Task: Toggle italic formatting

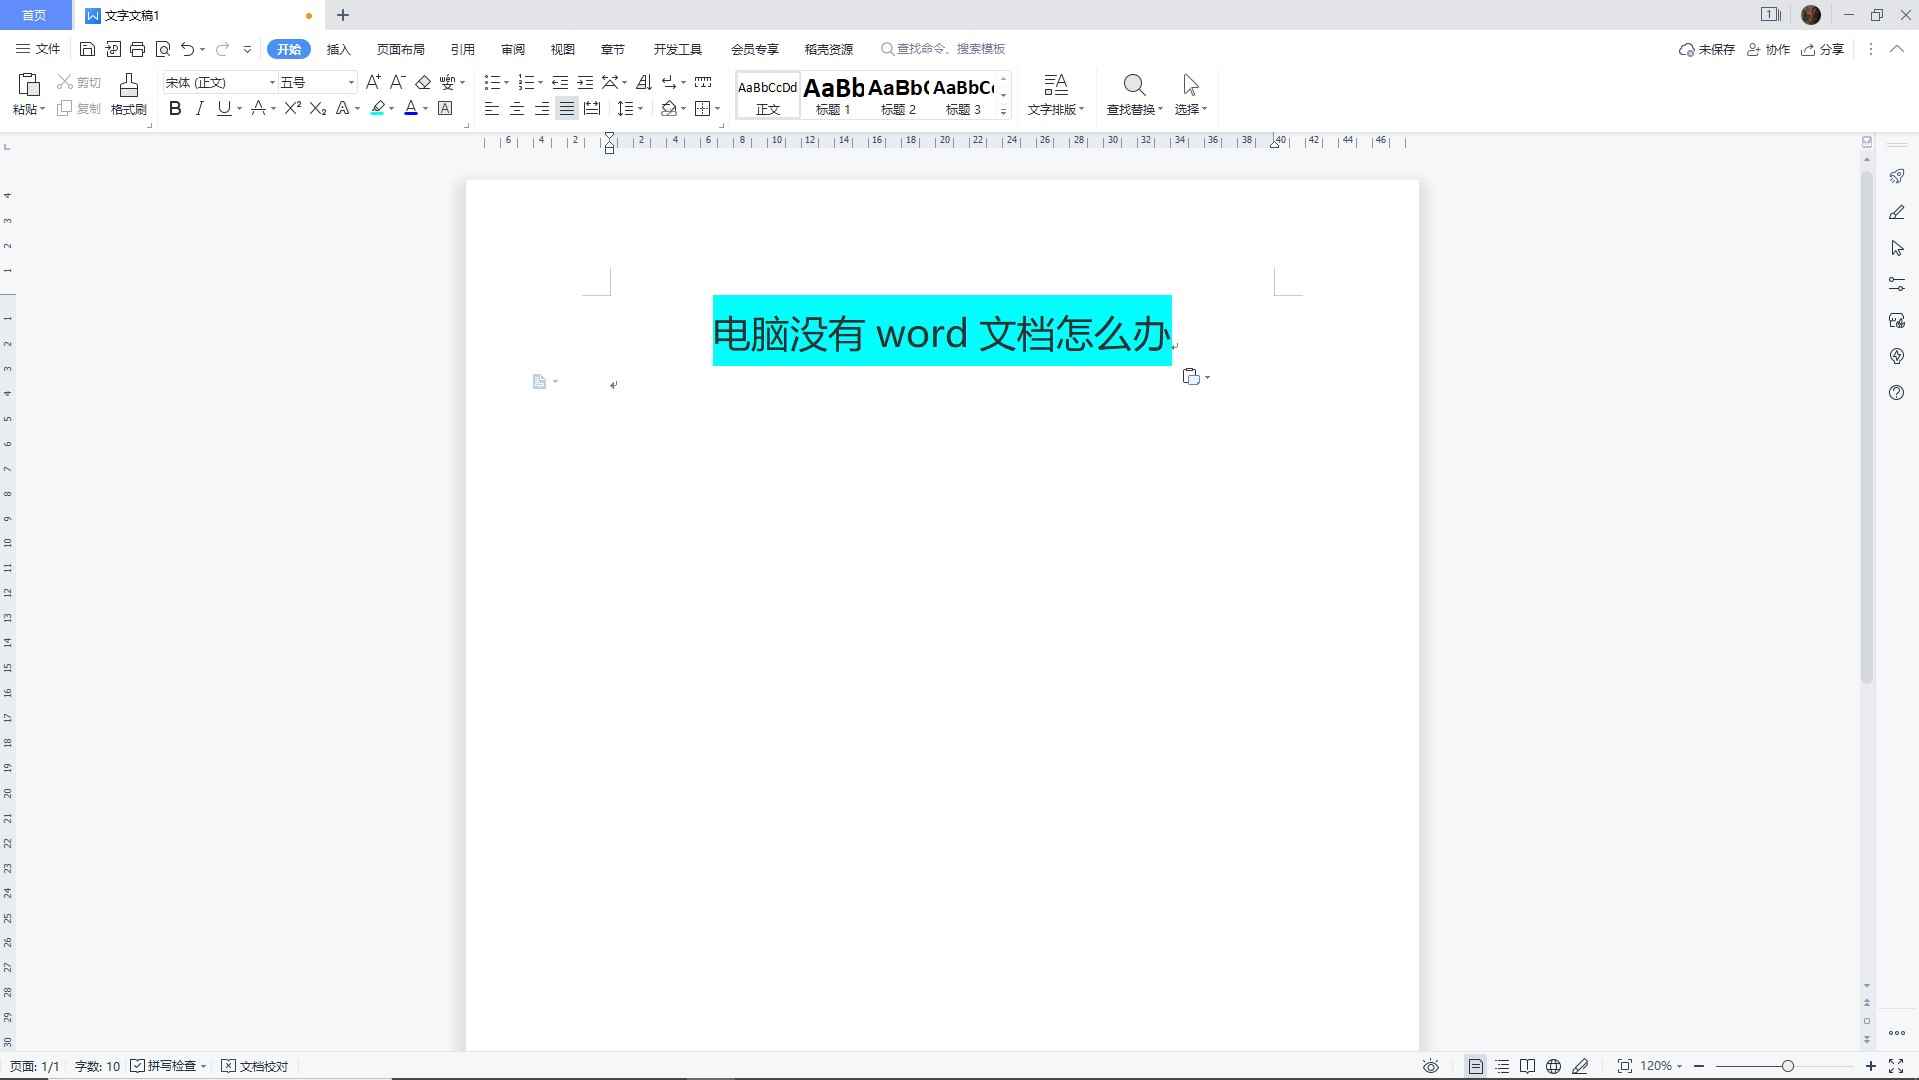Action: coord(199,109)
